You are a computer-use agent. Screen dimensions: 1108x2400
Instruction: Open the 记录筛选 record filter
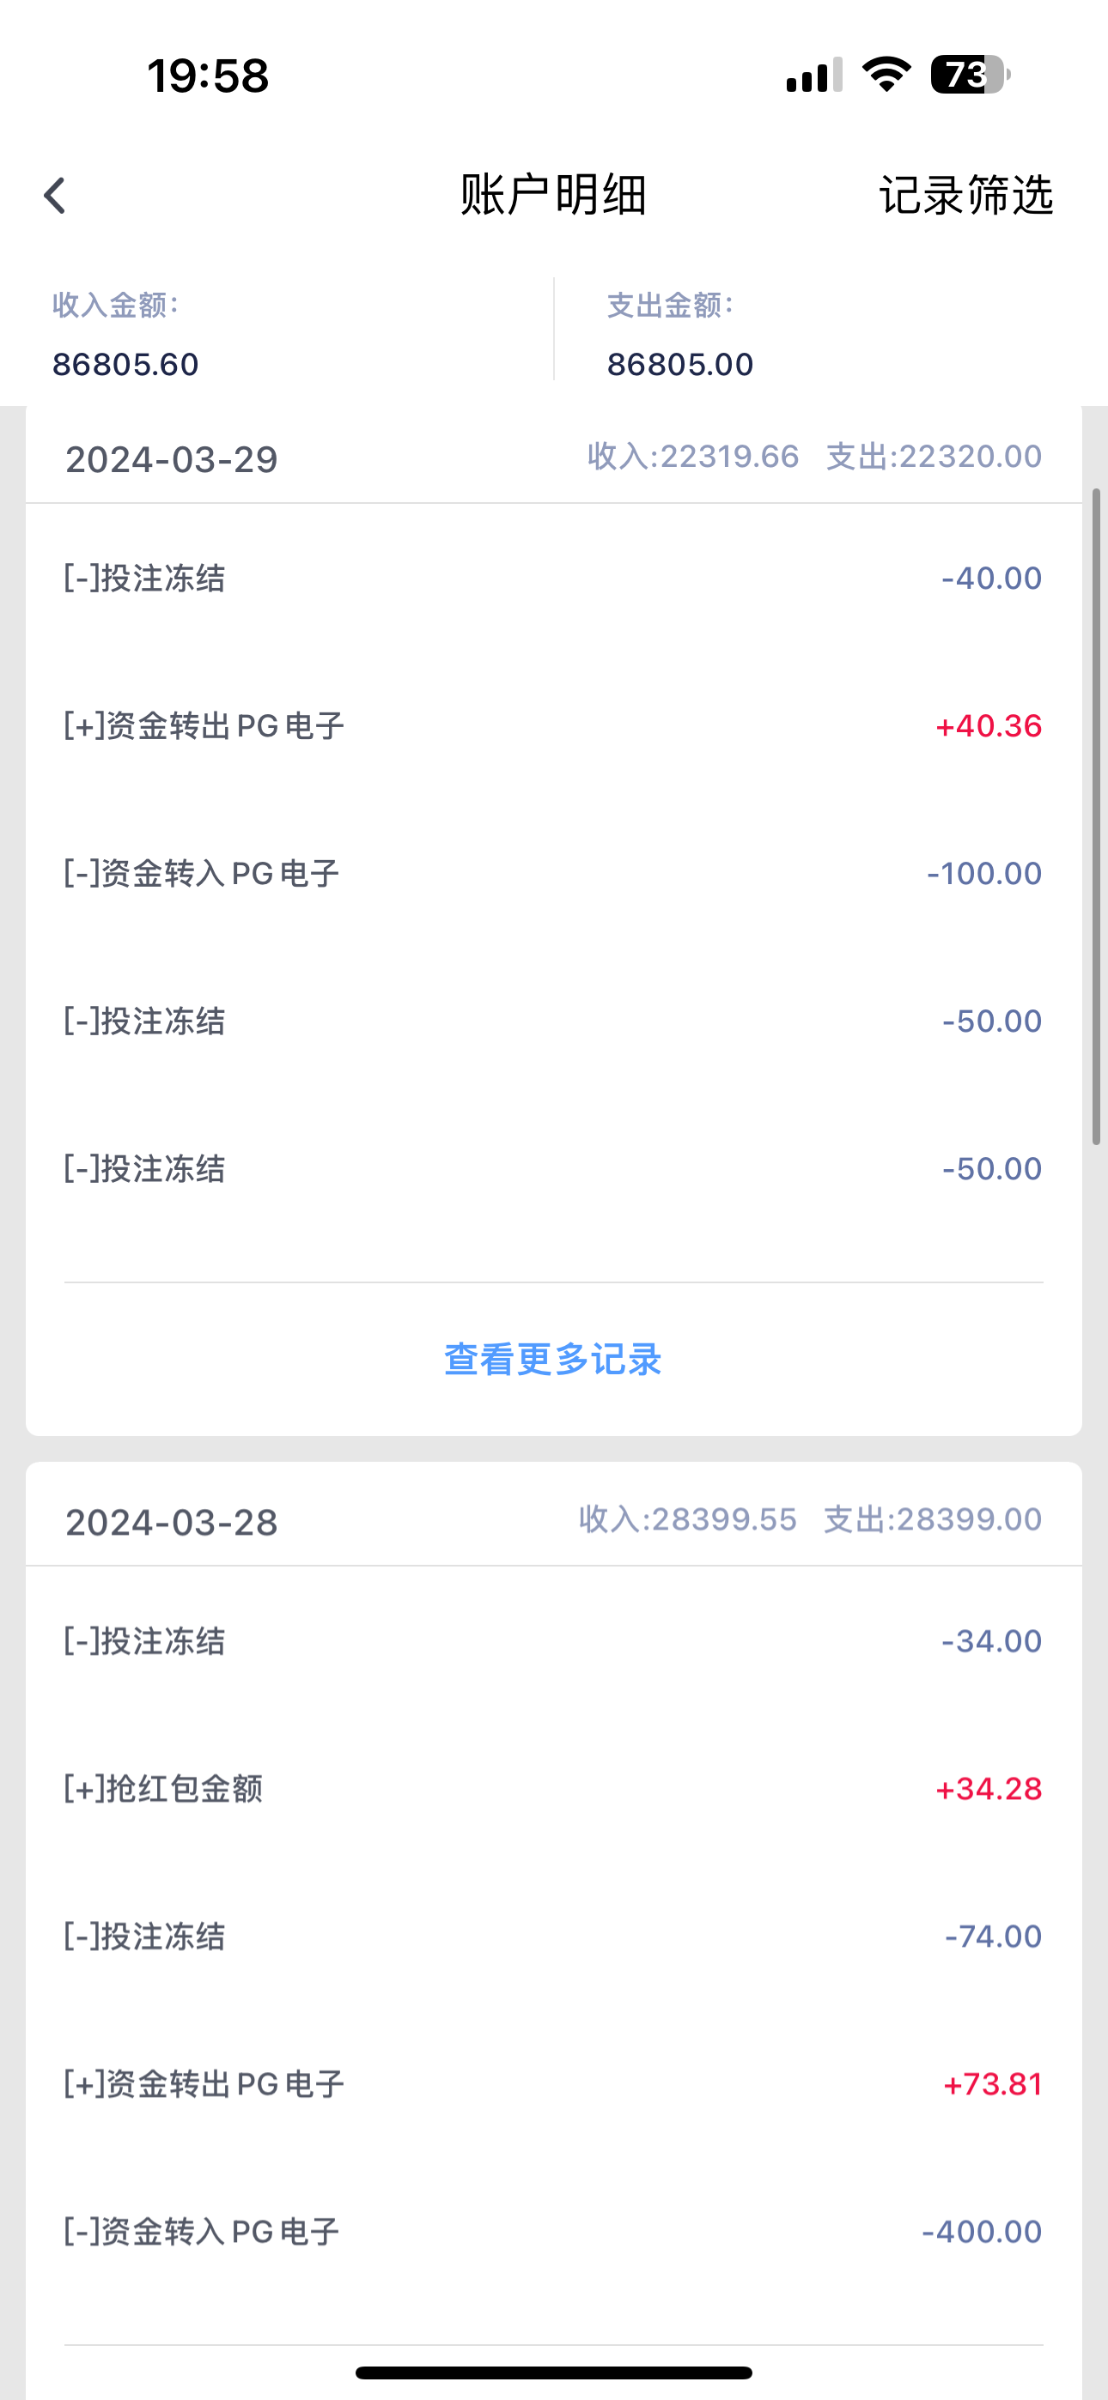pyautogui.click(x=965, y=195)
